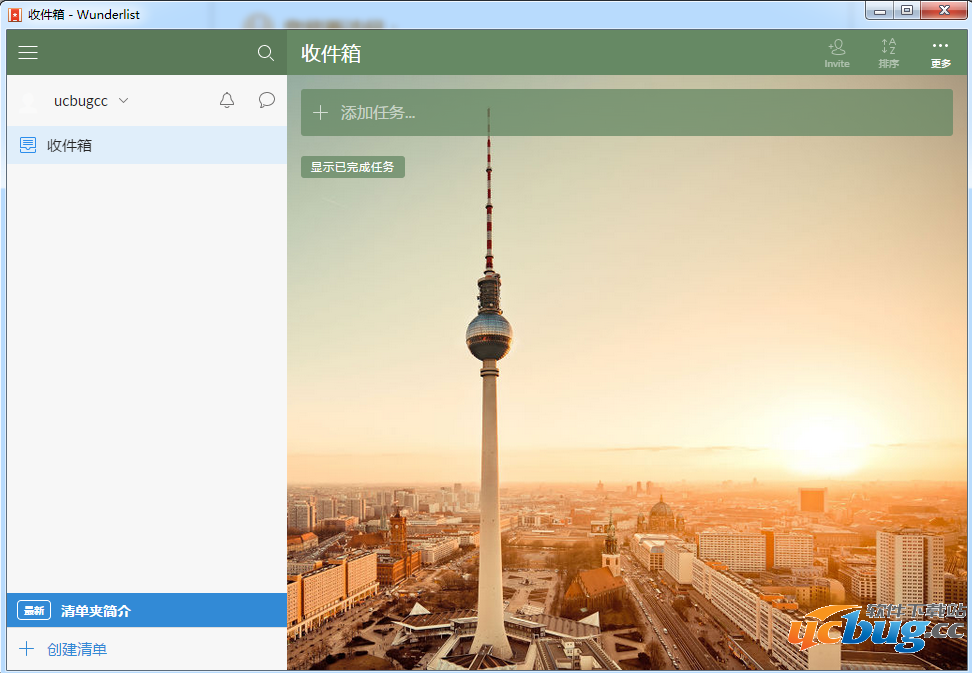Open the 排序 sort options
This screenshot has width=972, height=673.
(888, 53)
